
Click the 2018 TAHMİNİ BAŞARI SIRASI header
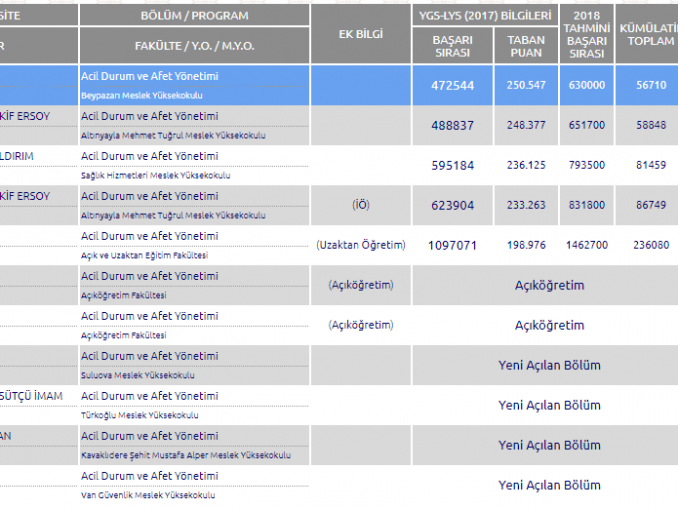587,33
